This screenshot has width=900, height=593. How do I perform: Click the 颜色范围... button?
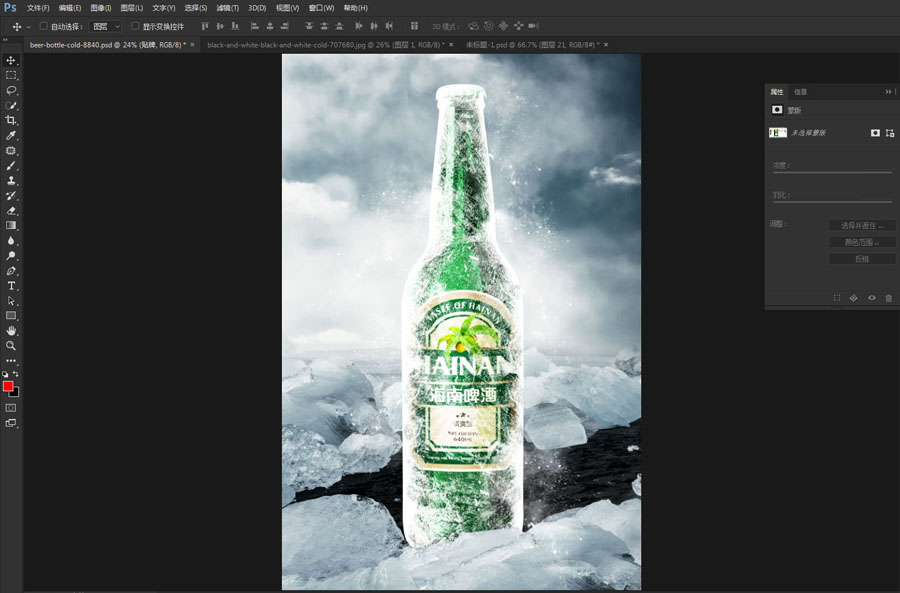pyautogui.click(x=861, y=242)
